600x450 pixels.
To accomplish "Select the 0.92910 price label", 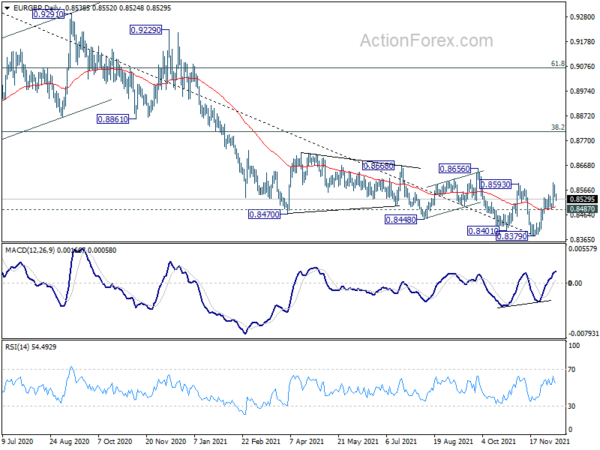I will pyautogui.click(x=48, y=15).
